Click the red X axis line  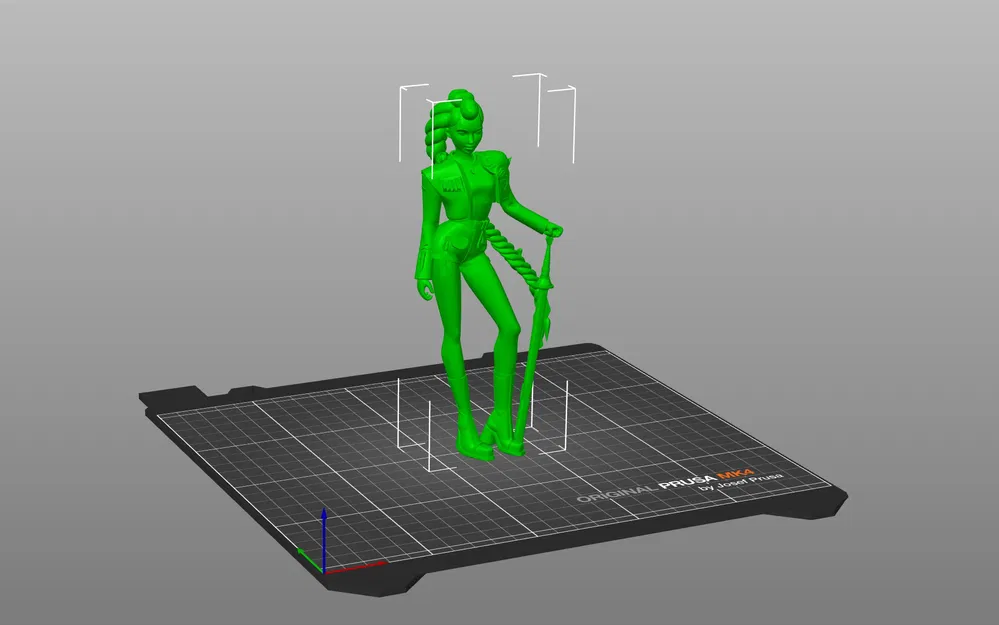coord(356,566)
